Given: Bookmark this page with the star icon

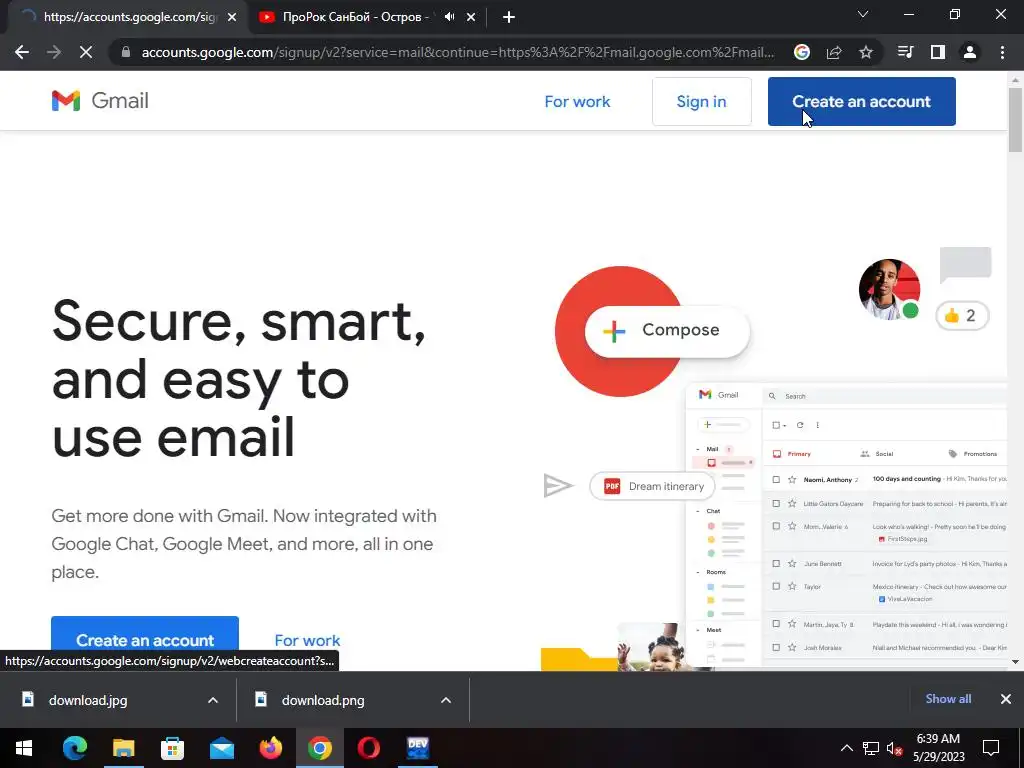Looking at the screenshot, I should 866,52.
